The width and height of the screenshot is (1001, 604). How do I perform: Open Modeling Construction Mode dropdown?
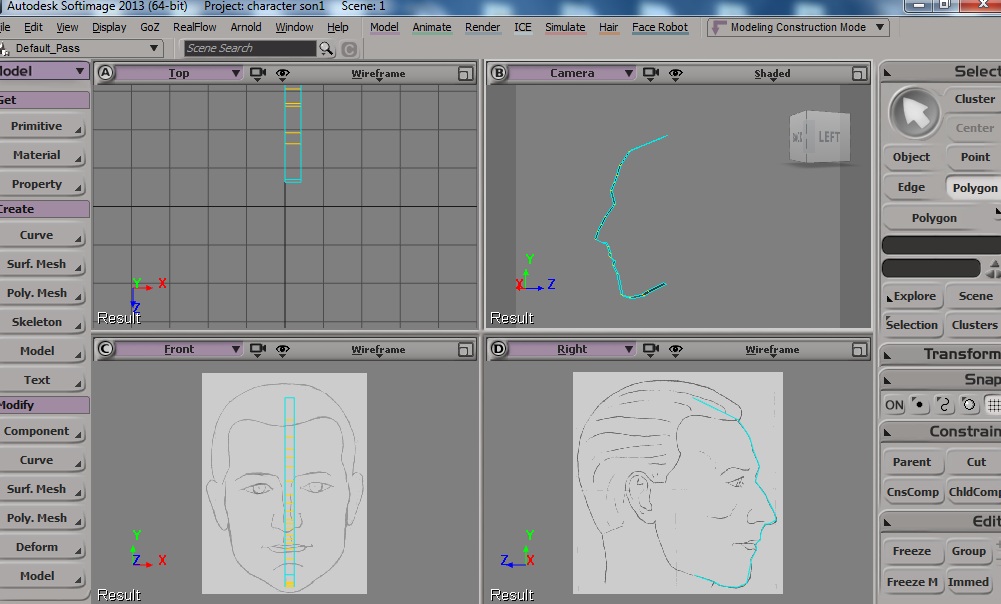pos(799,27)
